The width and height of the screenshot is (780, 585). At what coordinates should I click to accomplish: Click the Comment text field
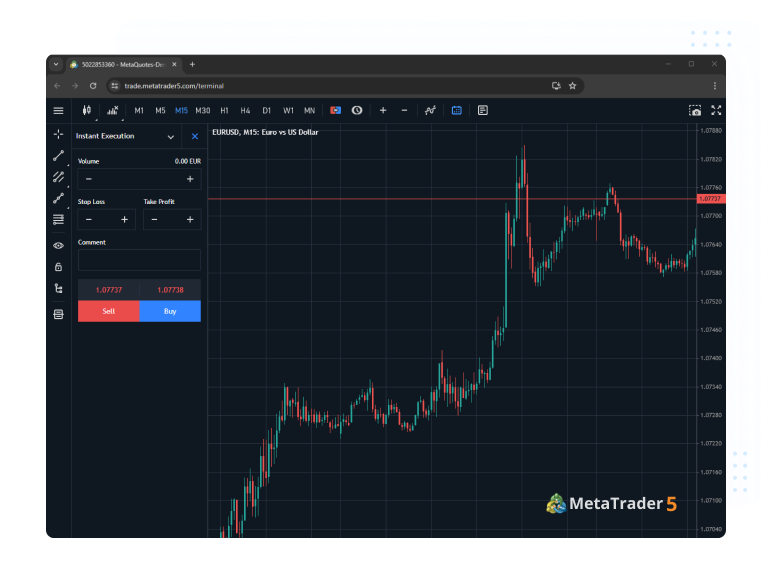[x=139, y=260]
